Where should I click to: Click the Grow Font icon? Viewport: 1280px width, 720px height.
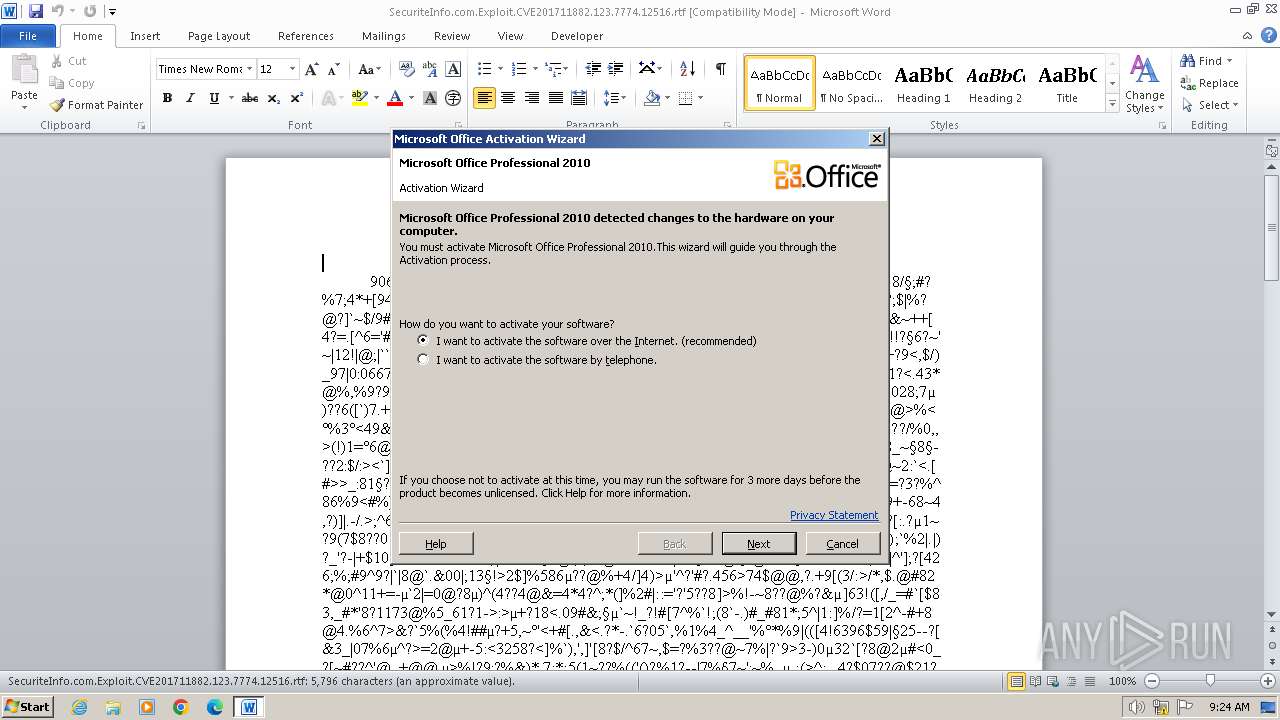(312, 69)
